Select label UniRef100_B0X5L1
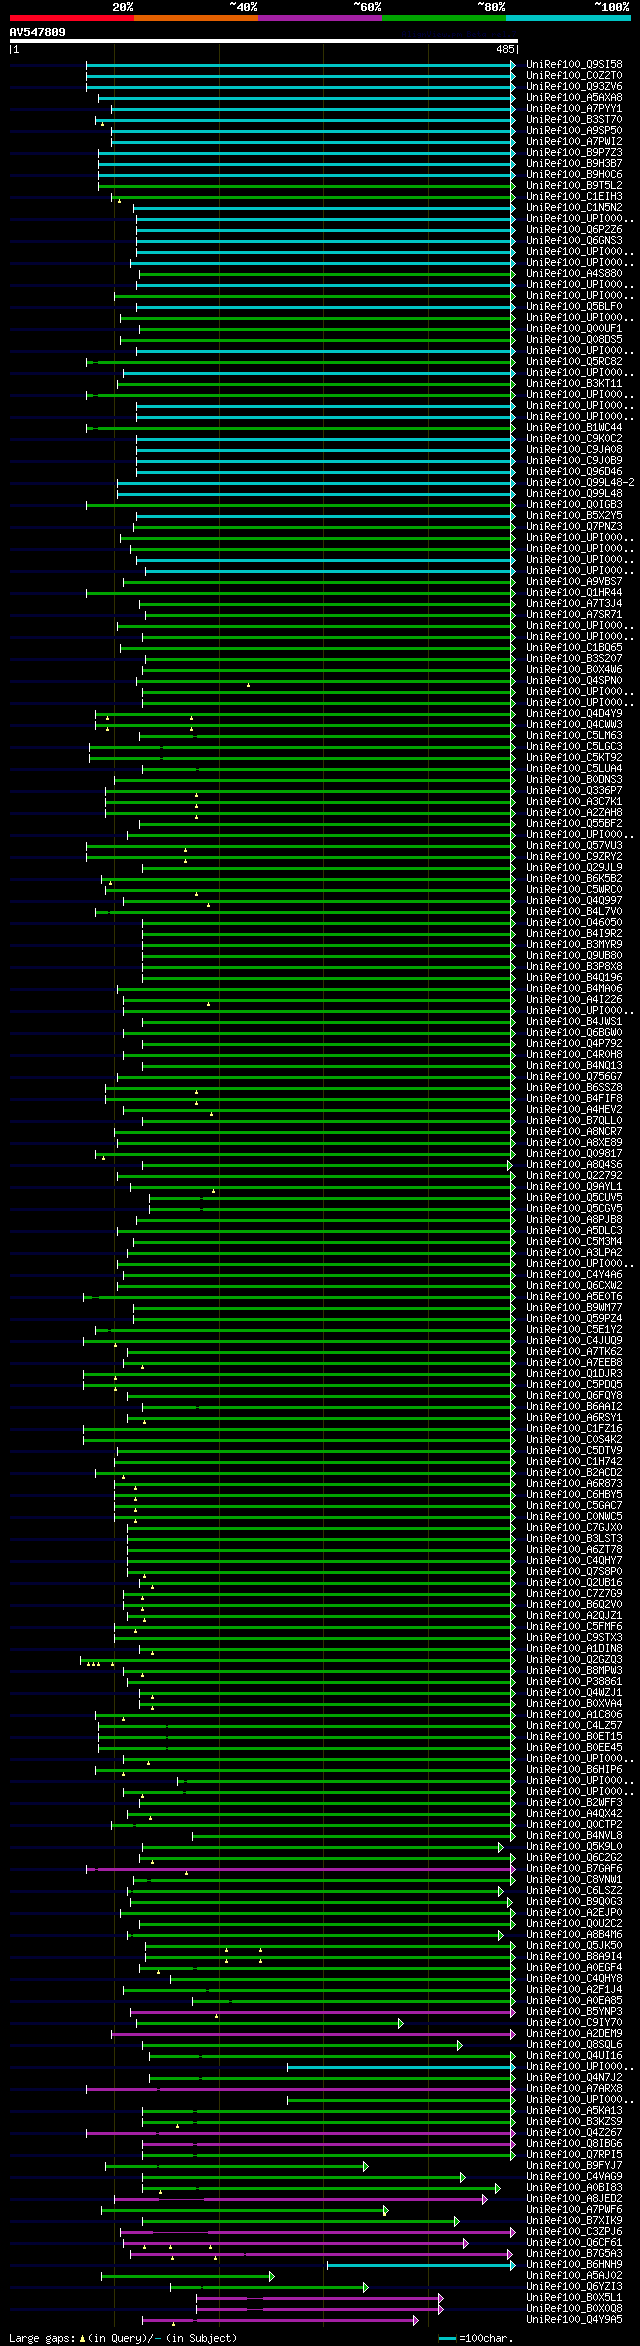The image size is (640, 2346). click(574, 2297)
